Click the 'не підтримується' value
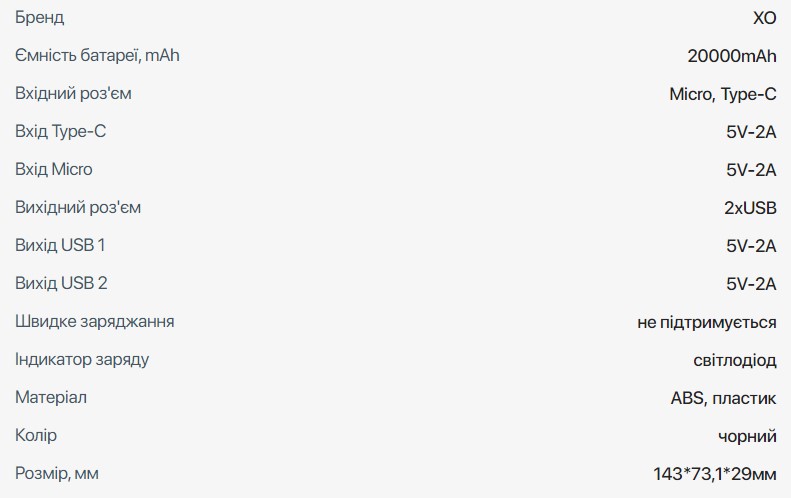791x498 pixels. click(x=706, y=322)
